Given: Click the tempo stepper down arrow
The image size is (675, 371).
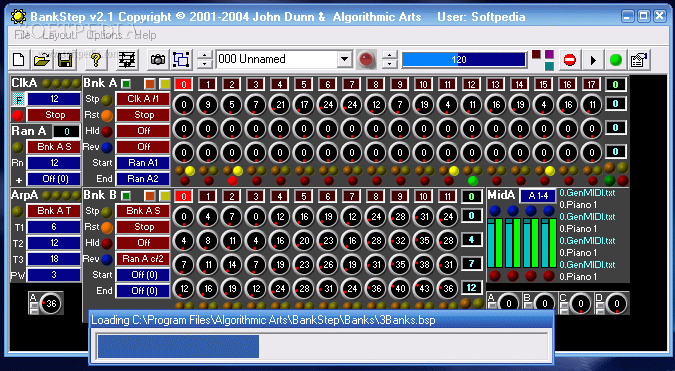Looking at the screenshot, I should [390, 64].
